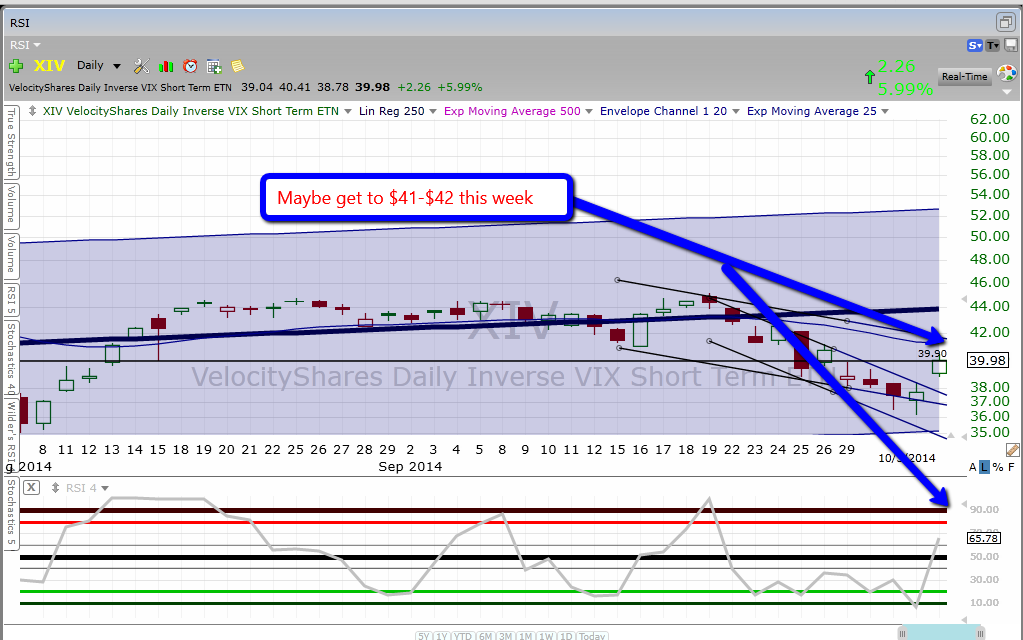Set time span to 1D
Viewport: 1023px width, 640px height.
[566, 636]
